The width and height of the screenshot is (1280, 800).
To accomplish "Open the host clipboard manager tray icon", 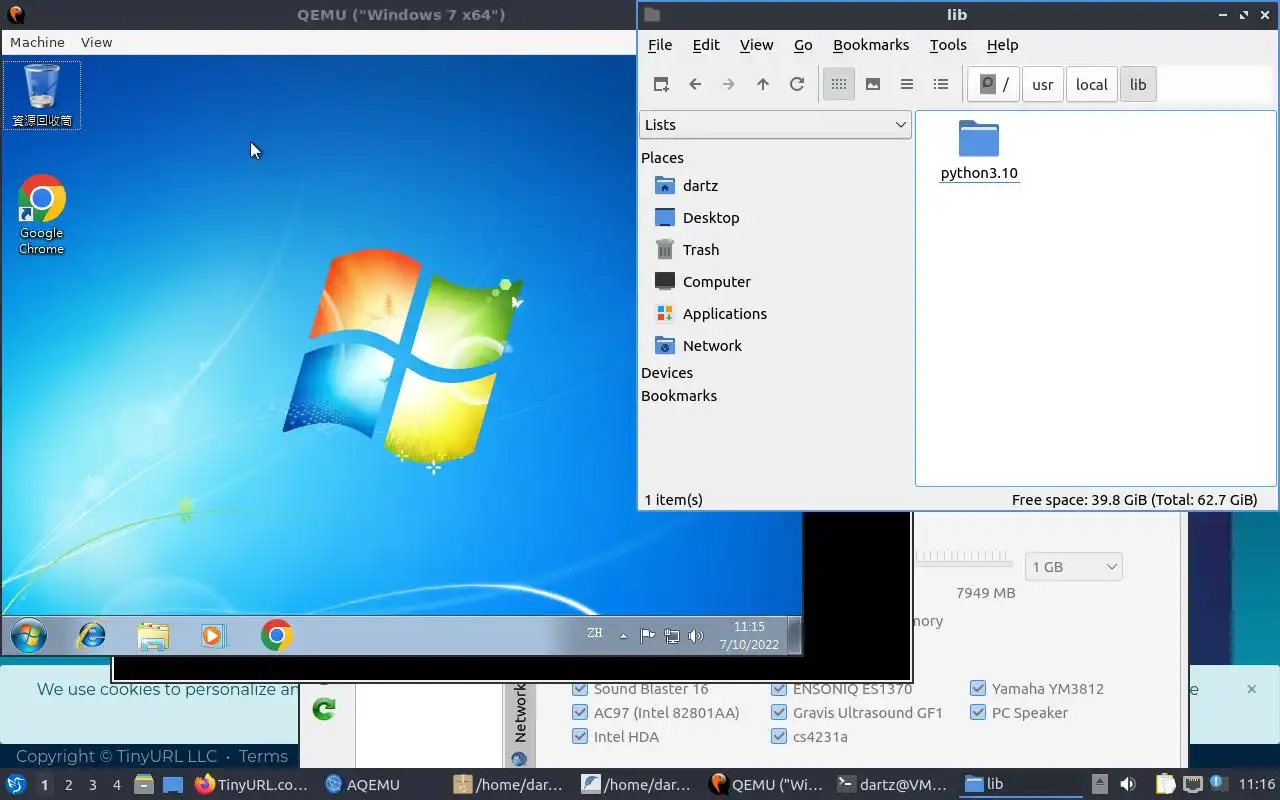I will tap(1166, 784).
